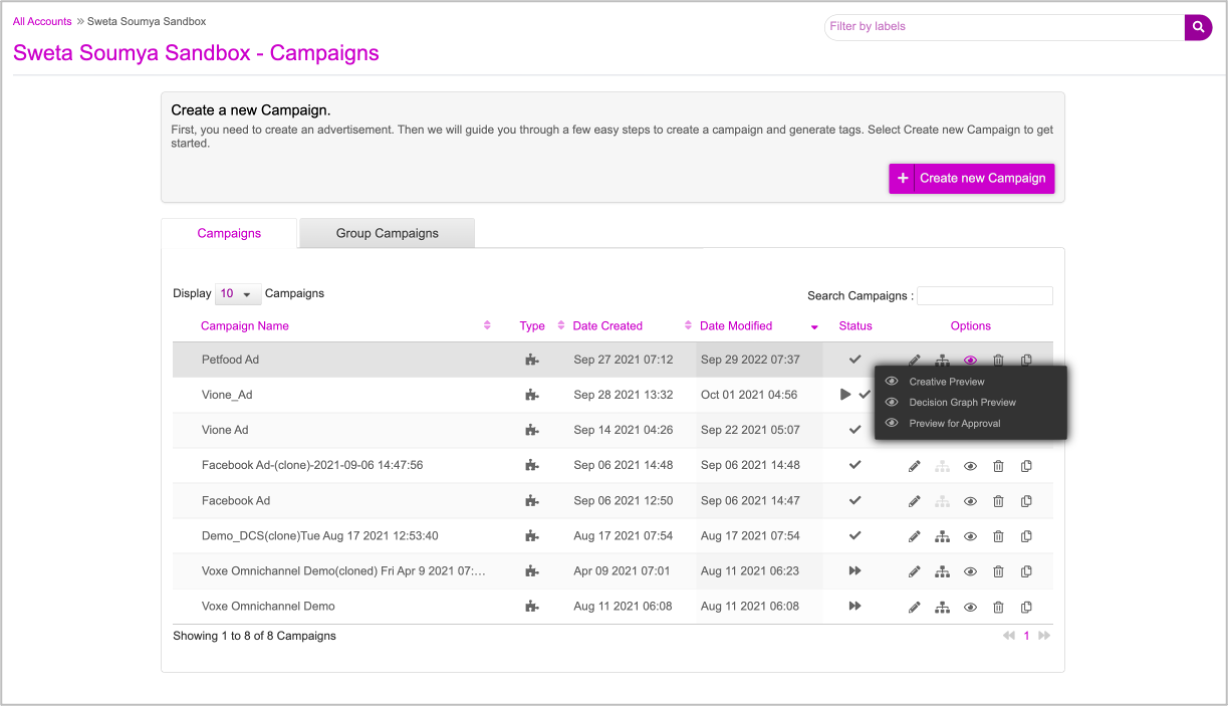Follow the All Accounts breadcrumb link
The image size is (1228, 706).
click(42, 21)
